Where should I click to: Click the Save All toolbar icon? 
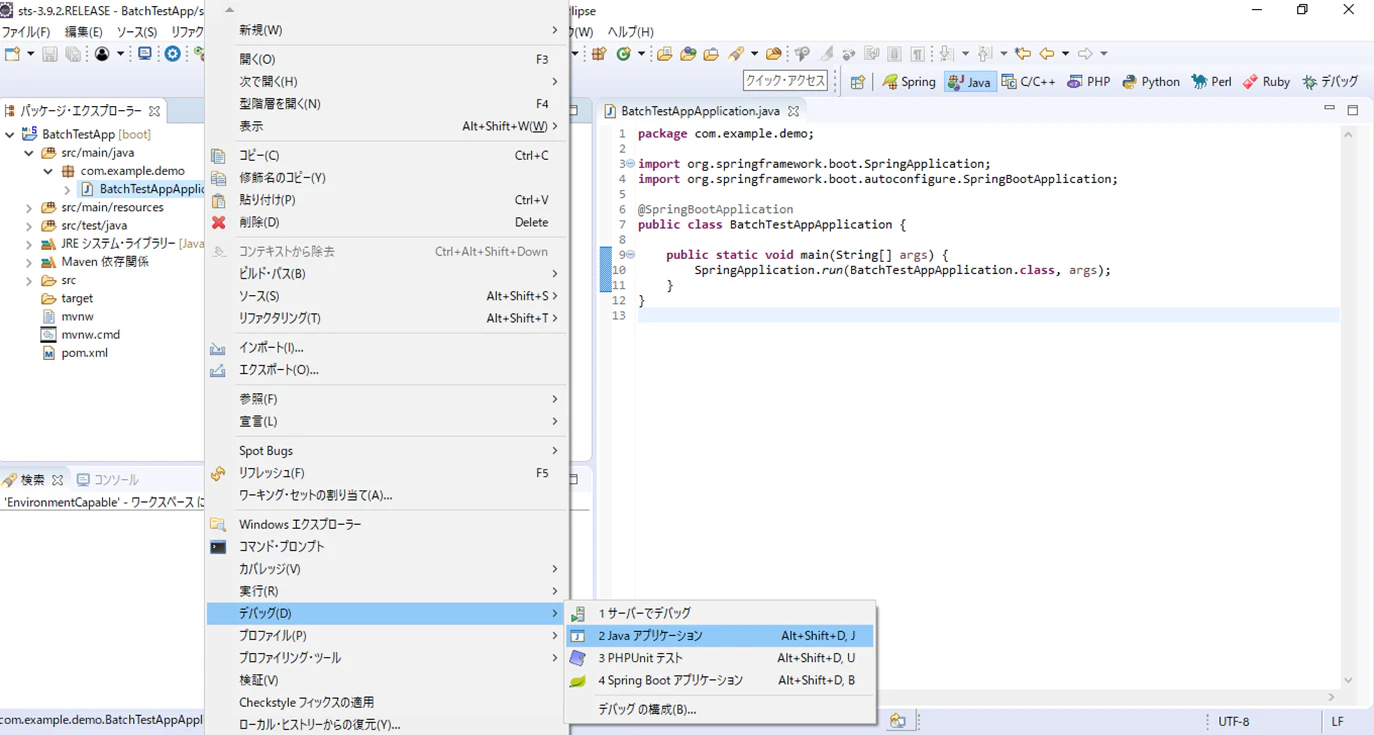coord(73,54)
